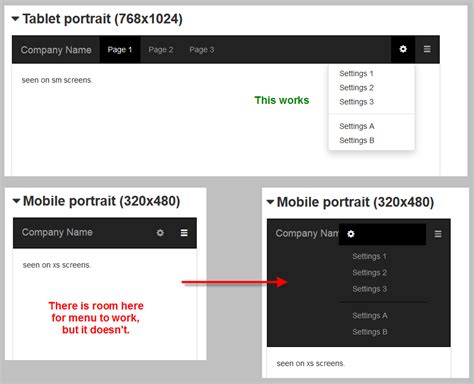Open hamburger menu in left mobile navbar
This screenshot has height=384, width=474.
[184, 233]
